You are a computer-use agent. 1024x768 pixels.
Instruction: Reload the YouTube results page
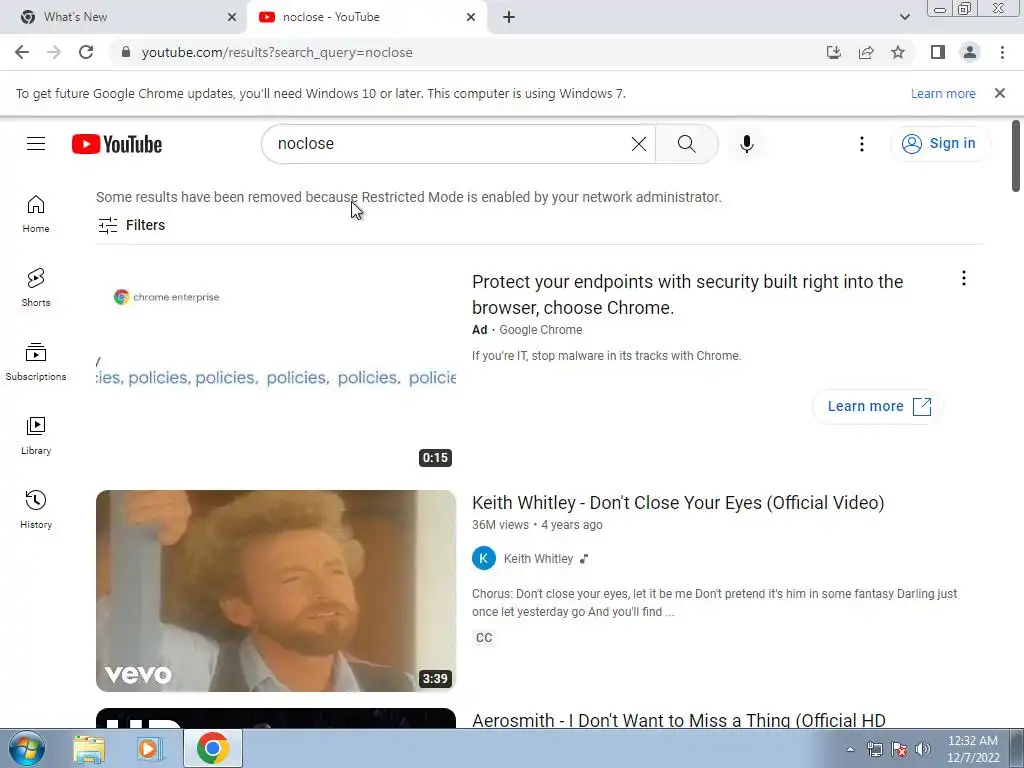pos(86,52)
